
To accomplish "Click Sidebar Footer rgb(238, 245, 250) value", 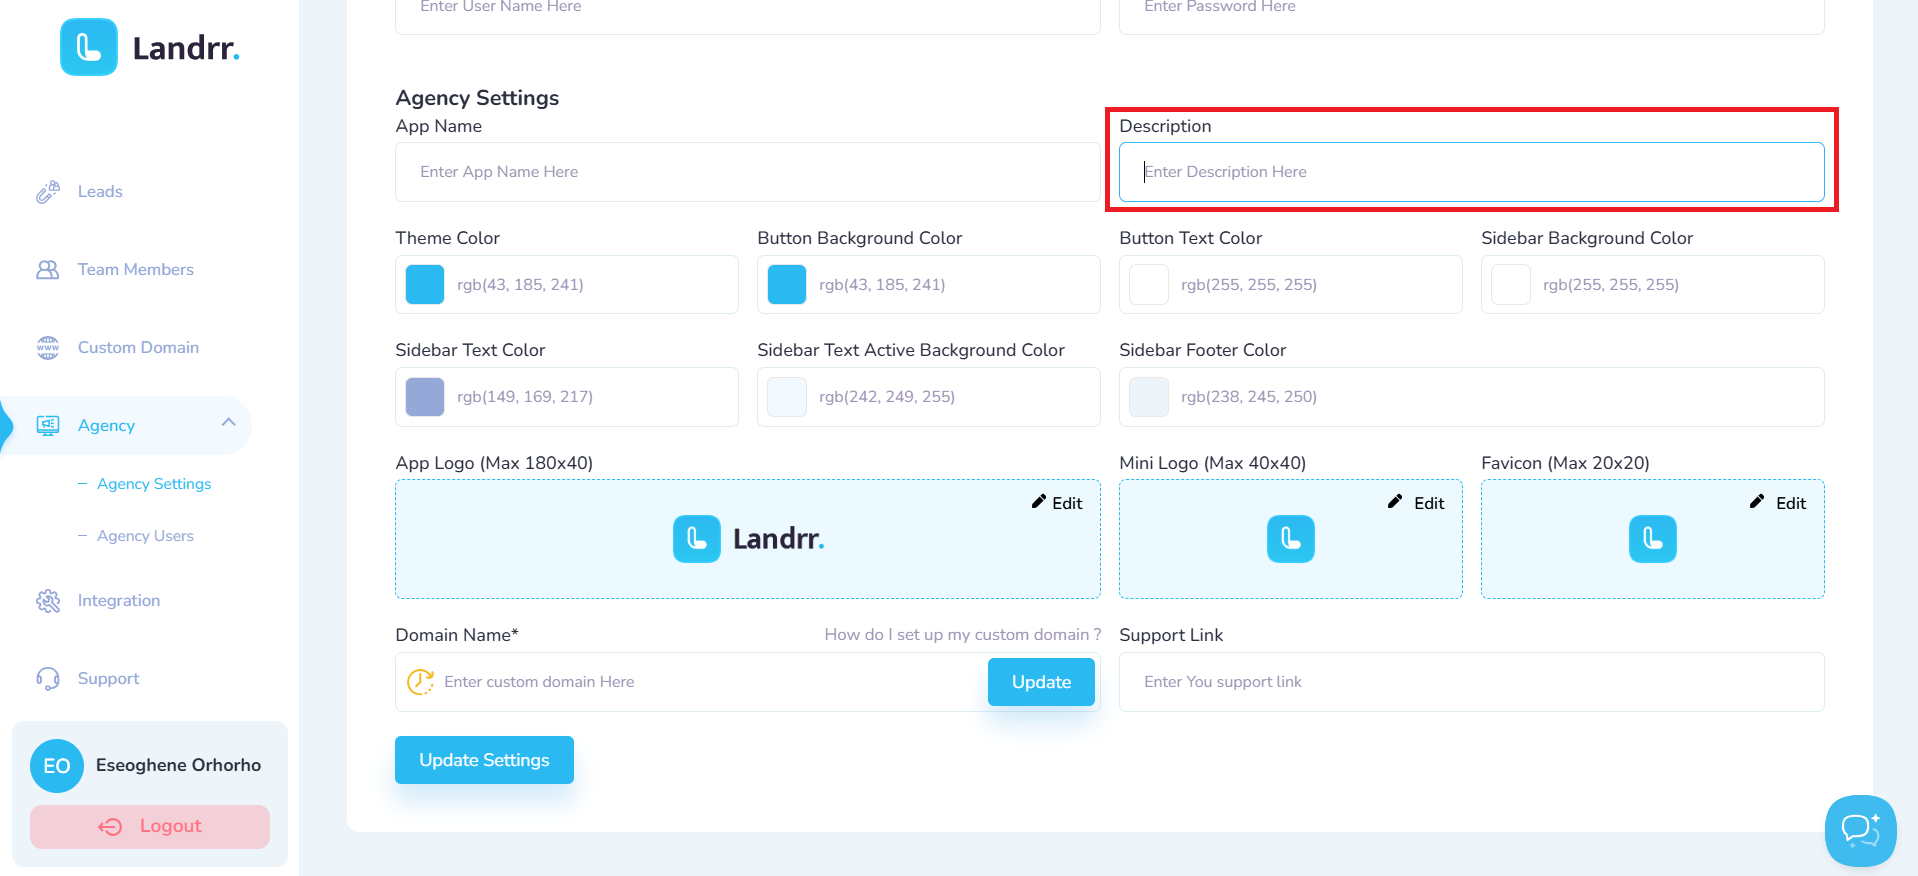I will pos(1249,397).
